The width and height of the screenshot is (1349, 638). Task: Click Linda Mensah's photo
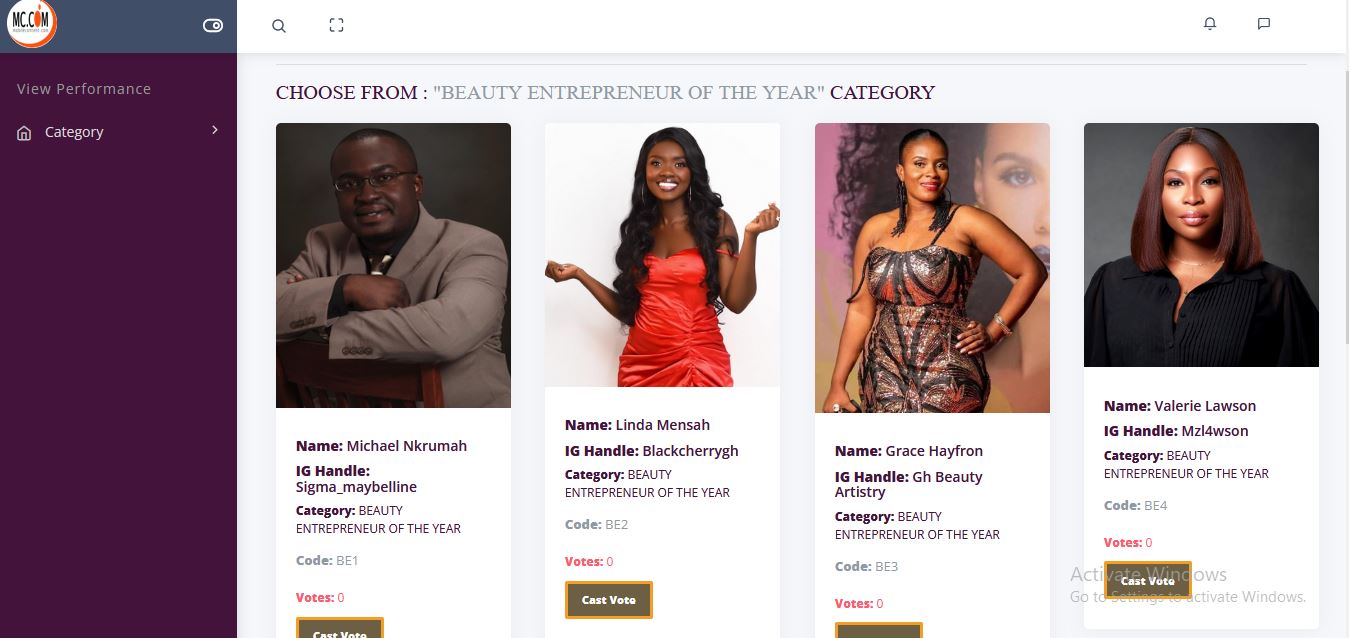[662, 255]
